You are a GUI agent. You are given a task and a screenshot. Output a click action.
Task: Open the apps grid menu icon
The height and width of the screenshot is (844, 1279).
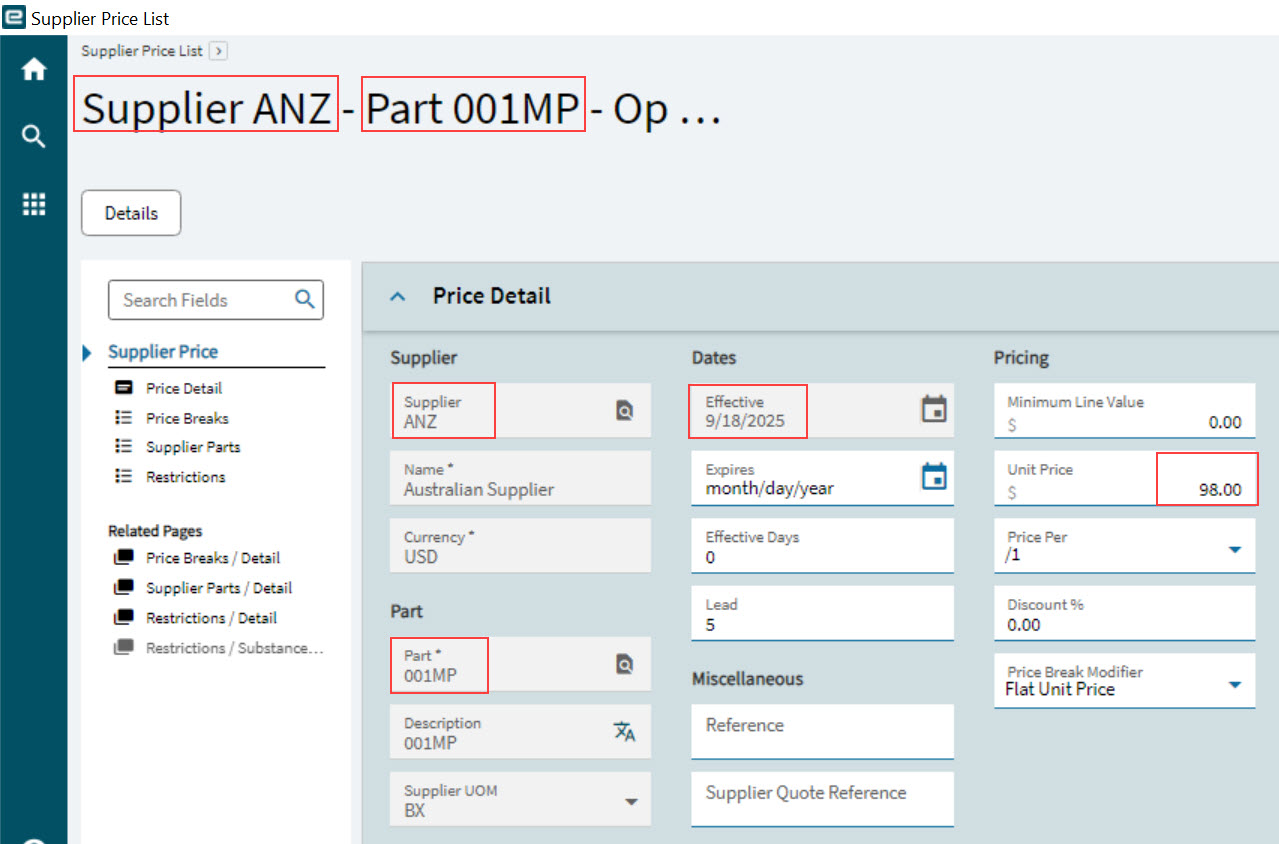point(34,205)
